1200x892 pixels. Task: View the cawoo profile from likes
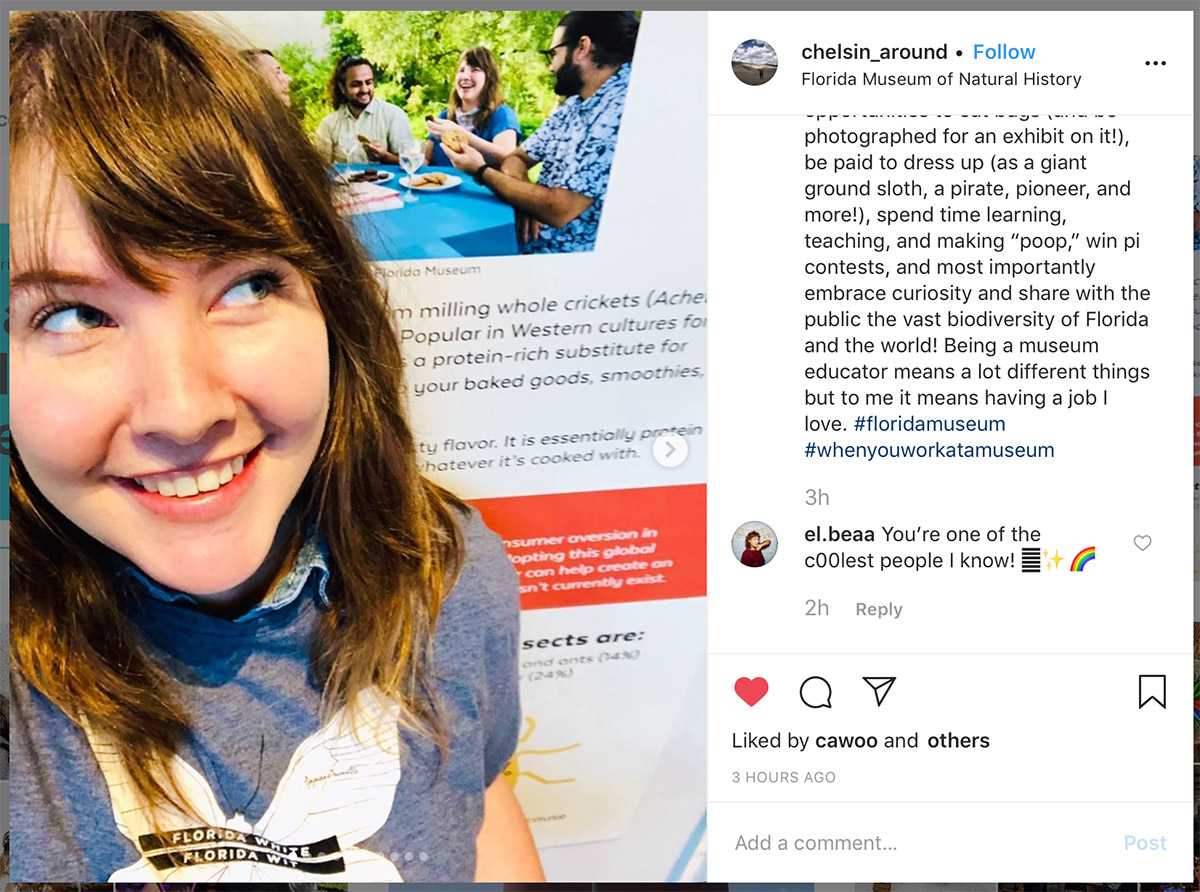[847, 741]
